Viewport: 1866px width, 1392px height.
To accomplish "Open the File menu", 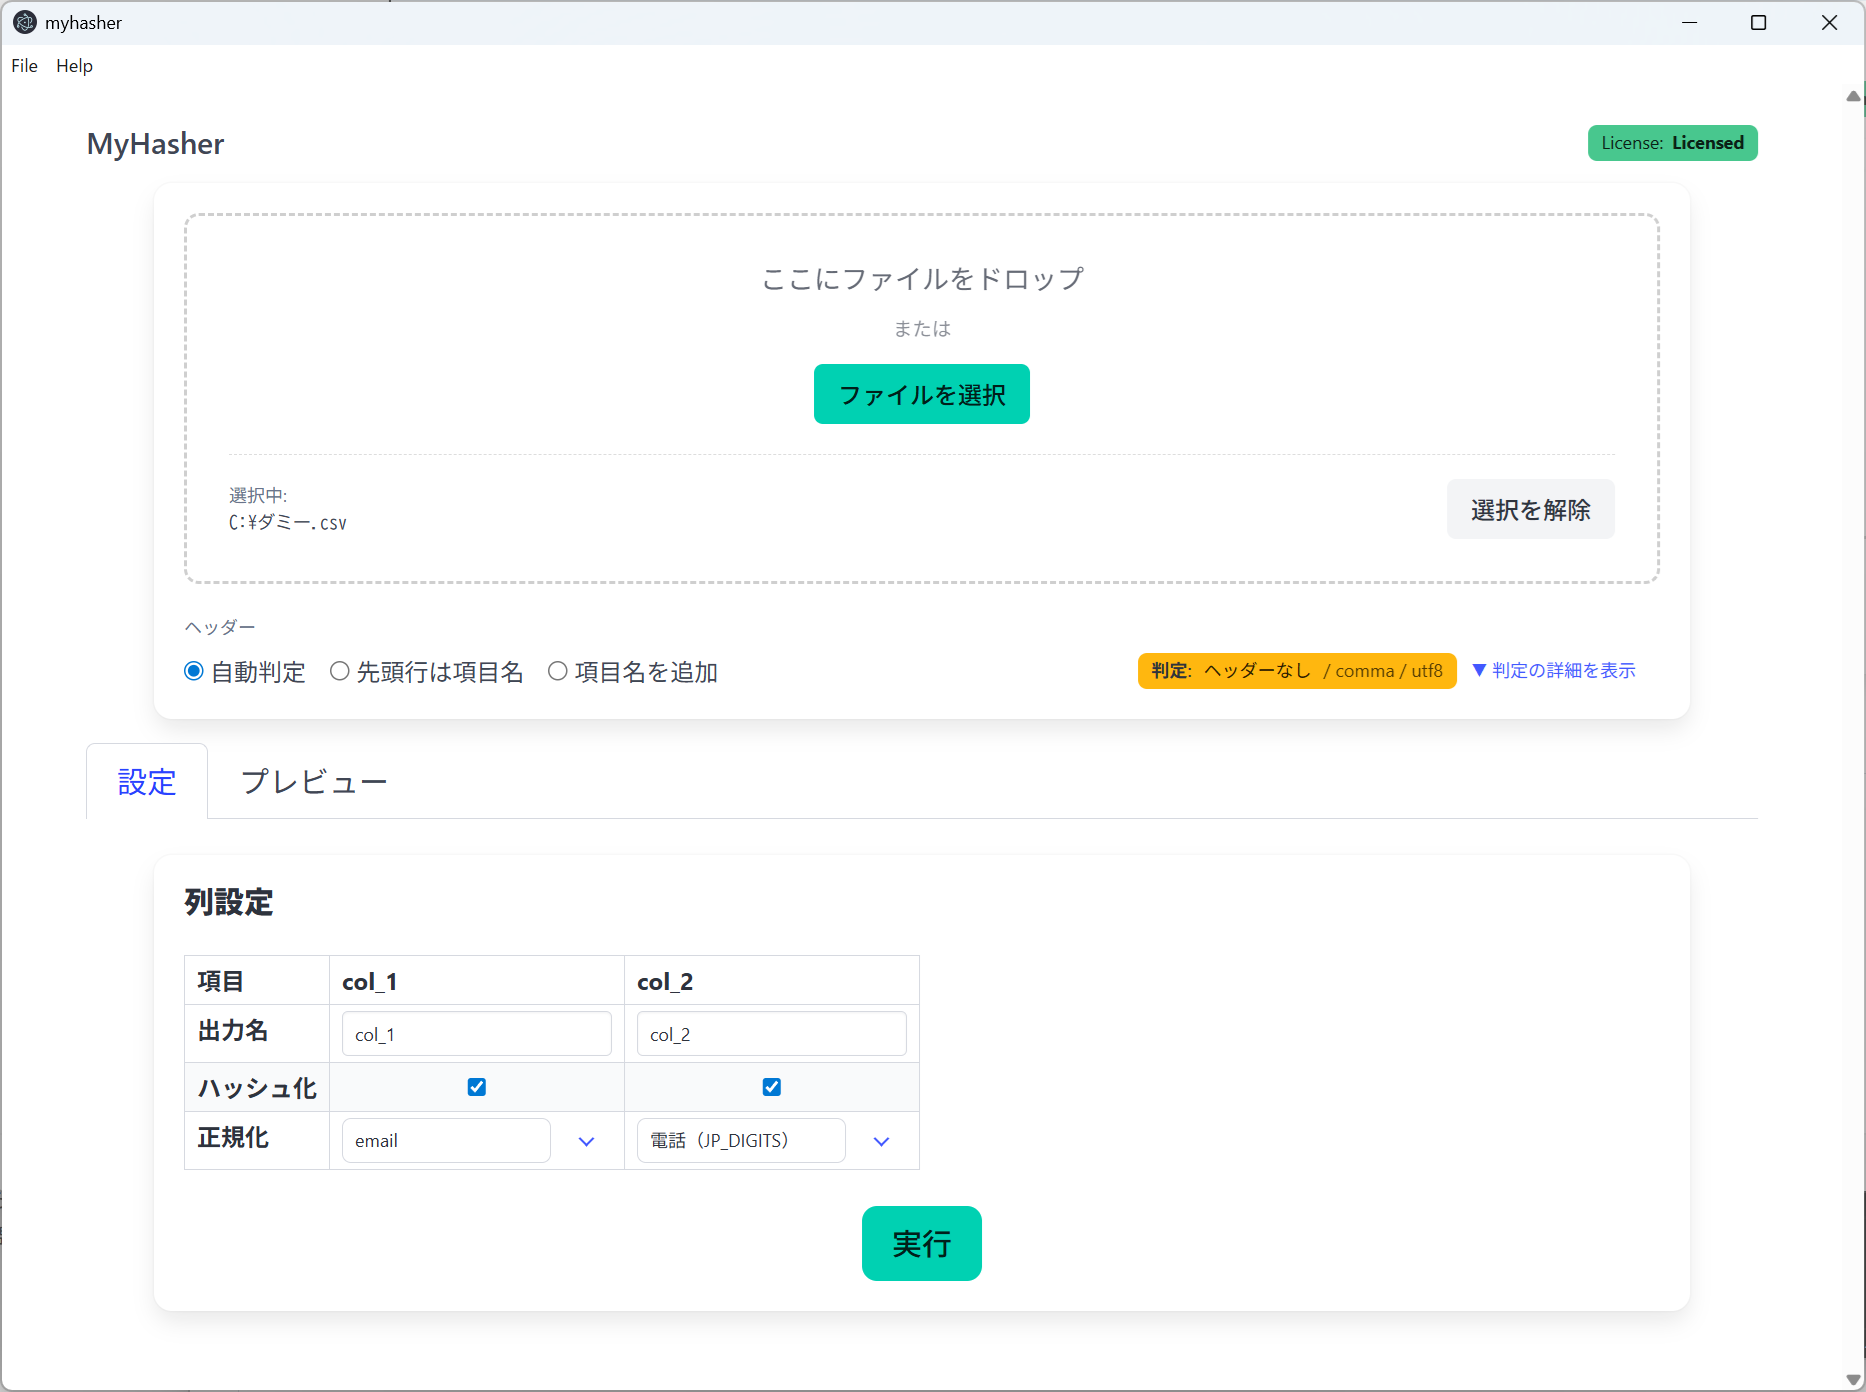I will tap(24, 66).
